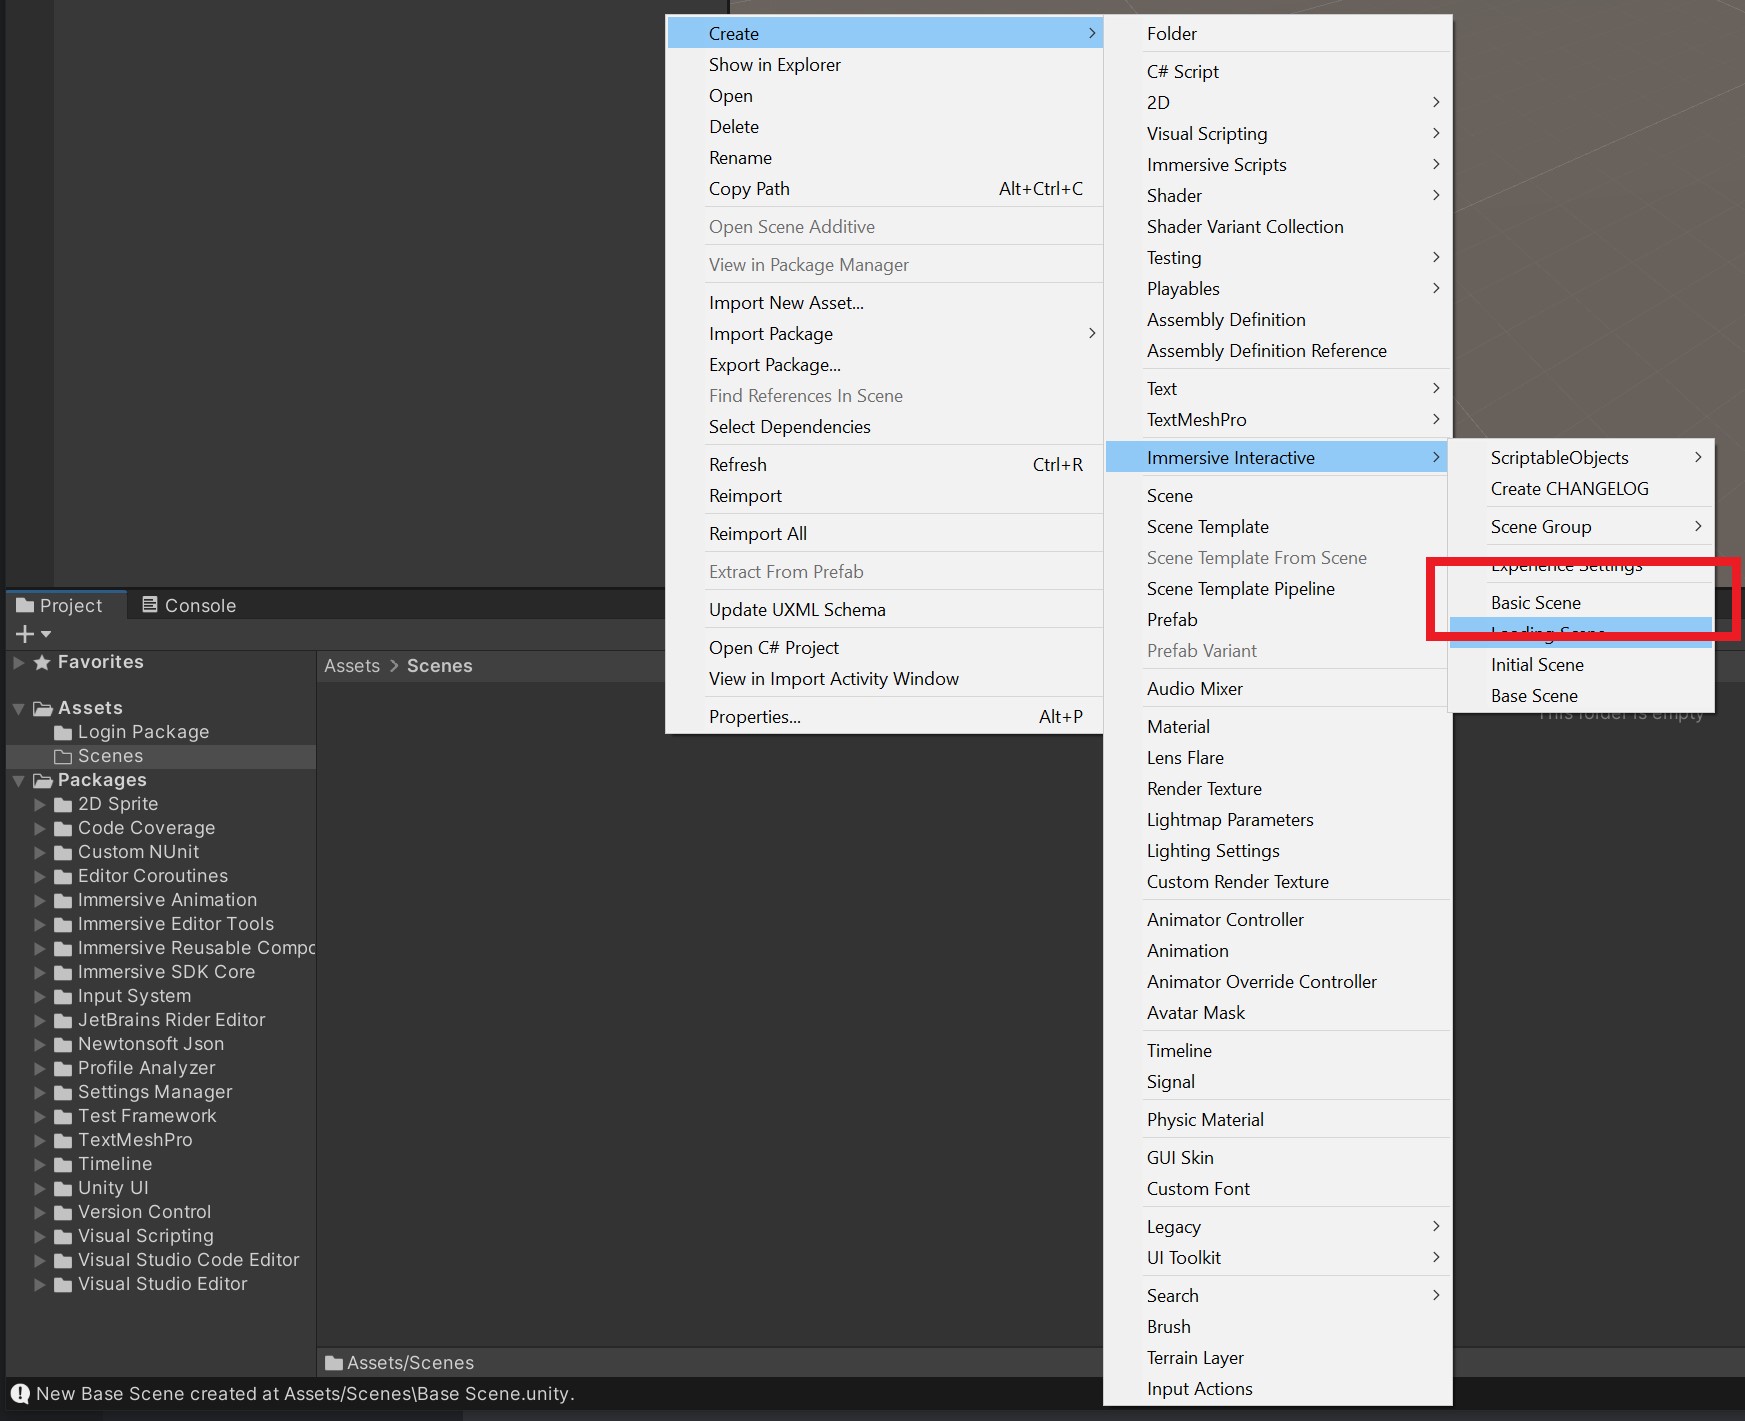
Task: Select Basic Scene option
Action: tap(1581, 603)
